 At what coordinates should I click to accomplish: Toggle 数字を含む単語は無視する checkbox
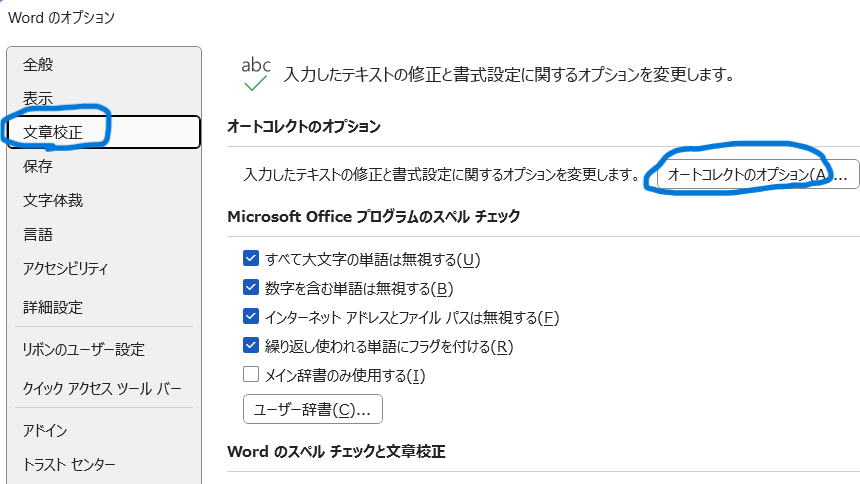[251, 288]
